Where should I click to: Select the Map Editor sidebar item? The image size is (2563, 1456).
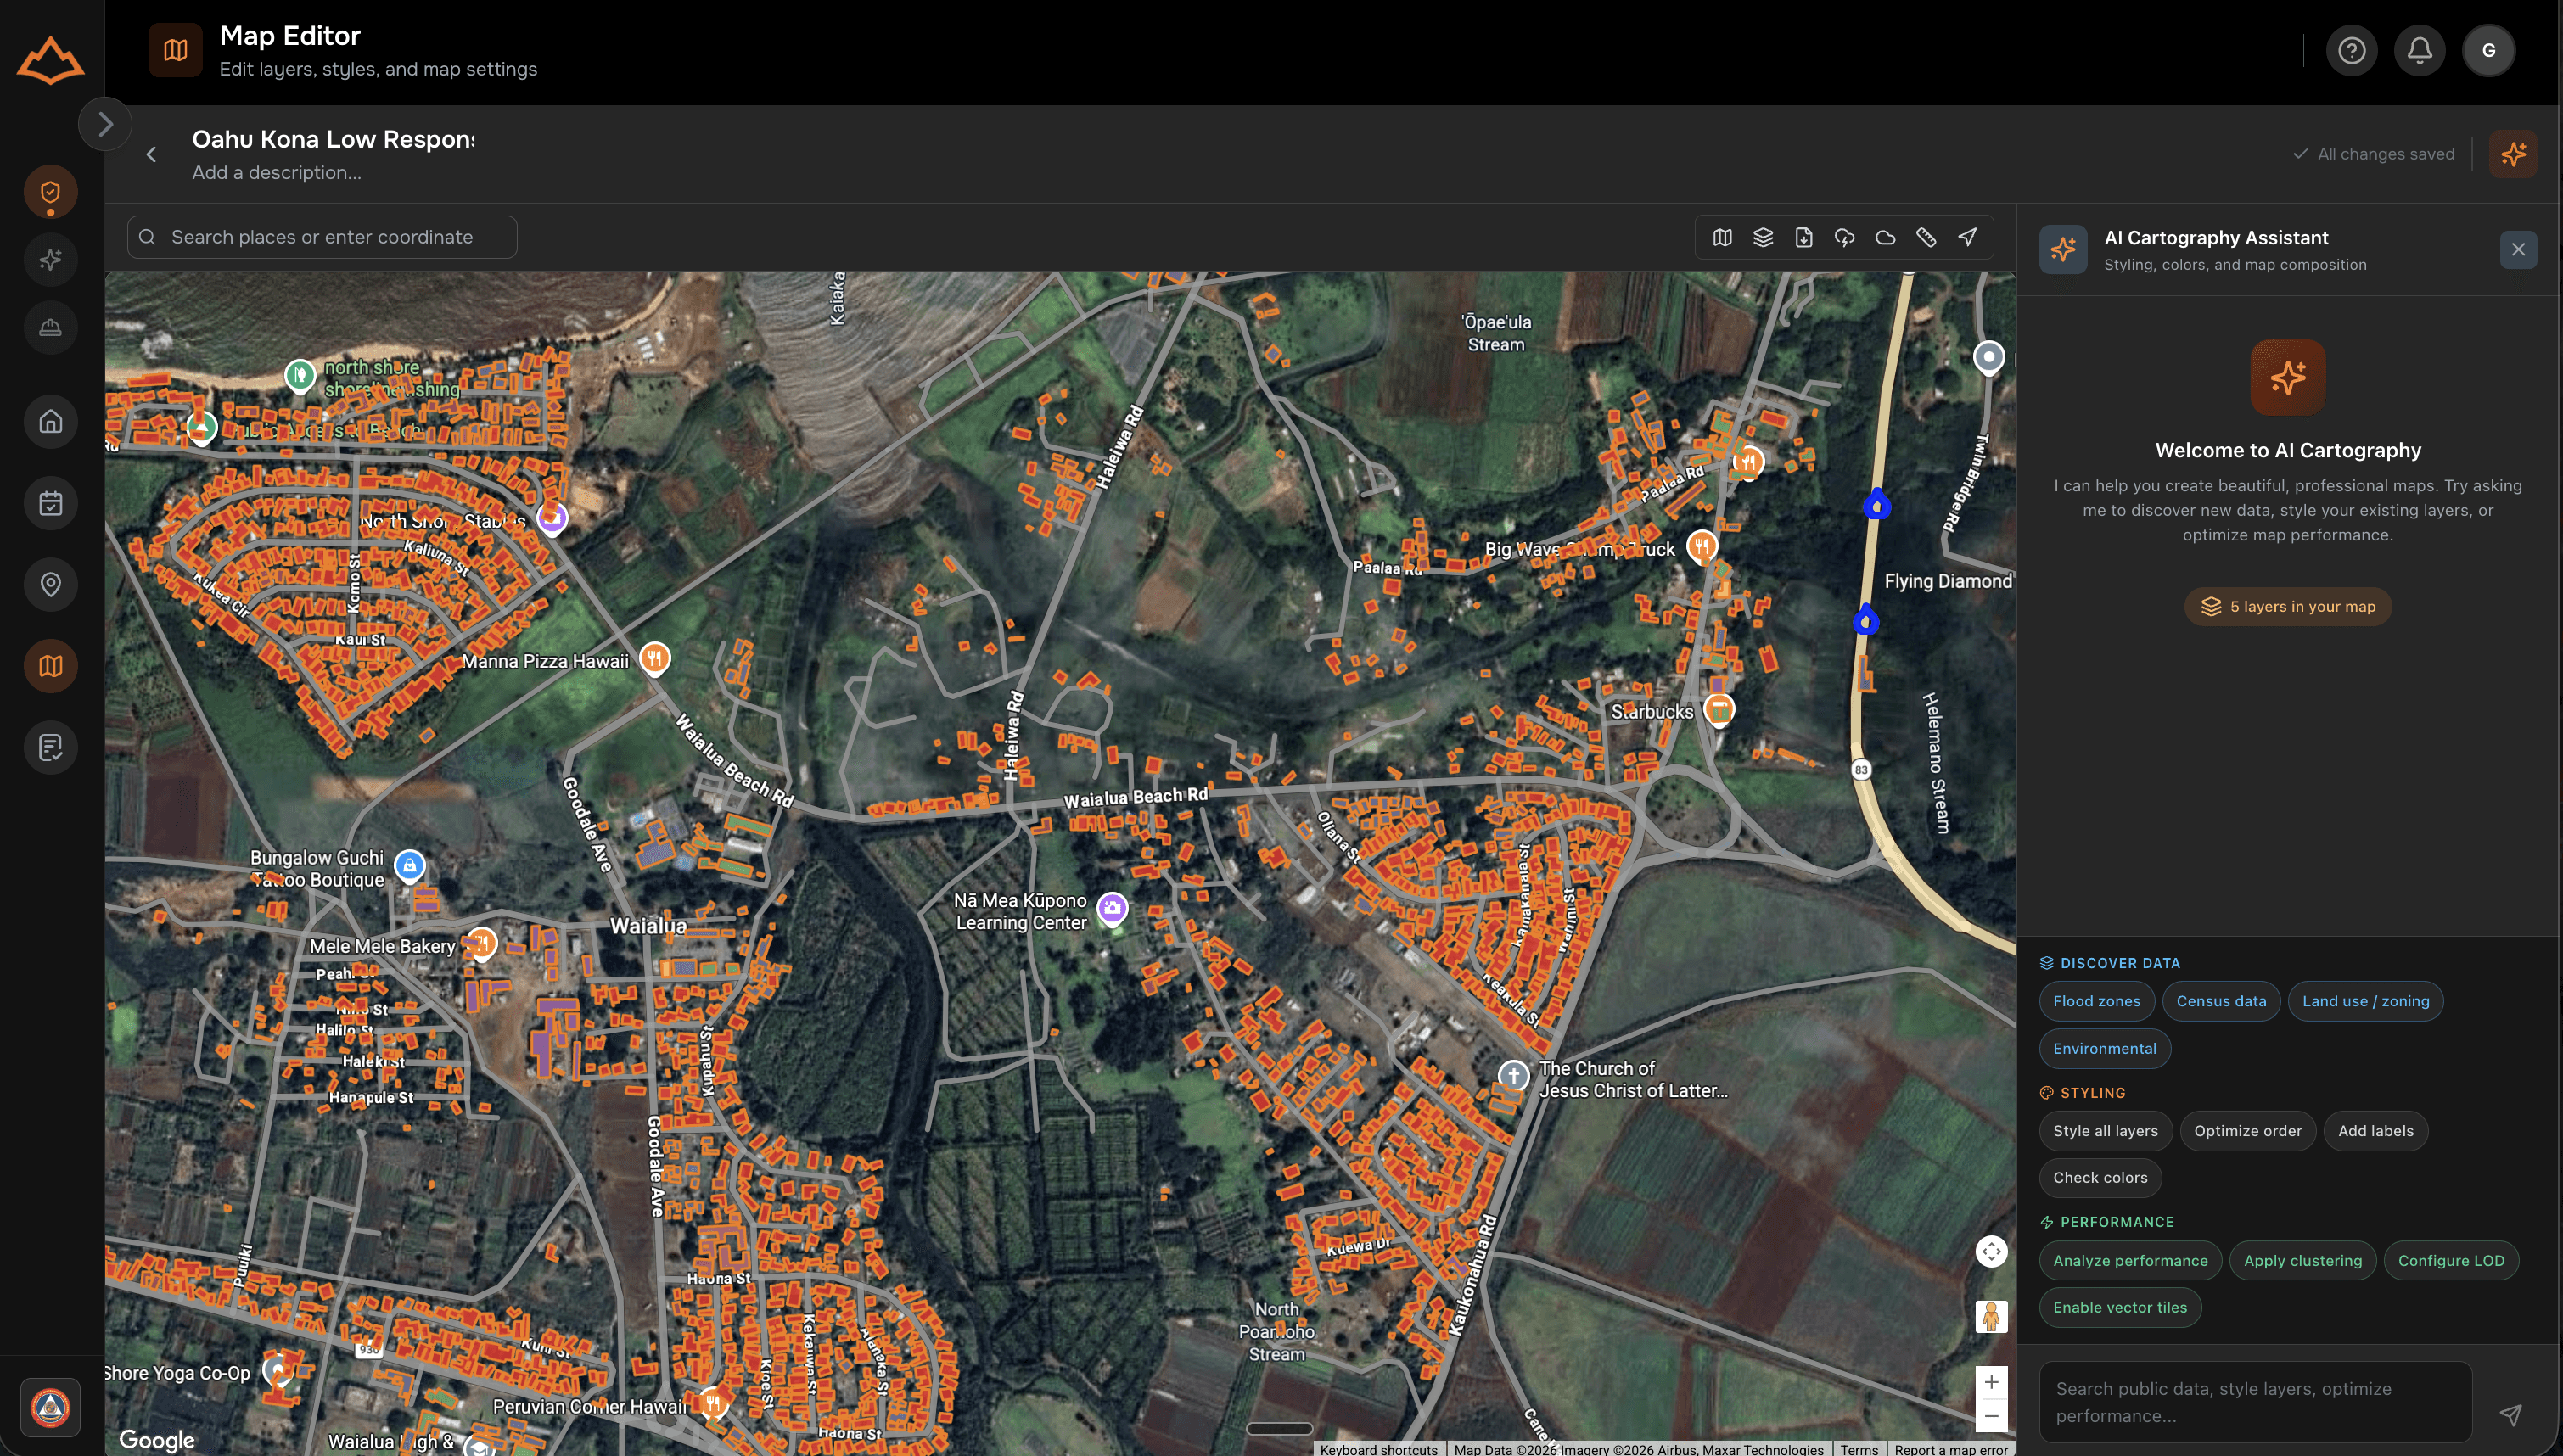click(x=50, y=666)
